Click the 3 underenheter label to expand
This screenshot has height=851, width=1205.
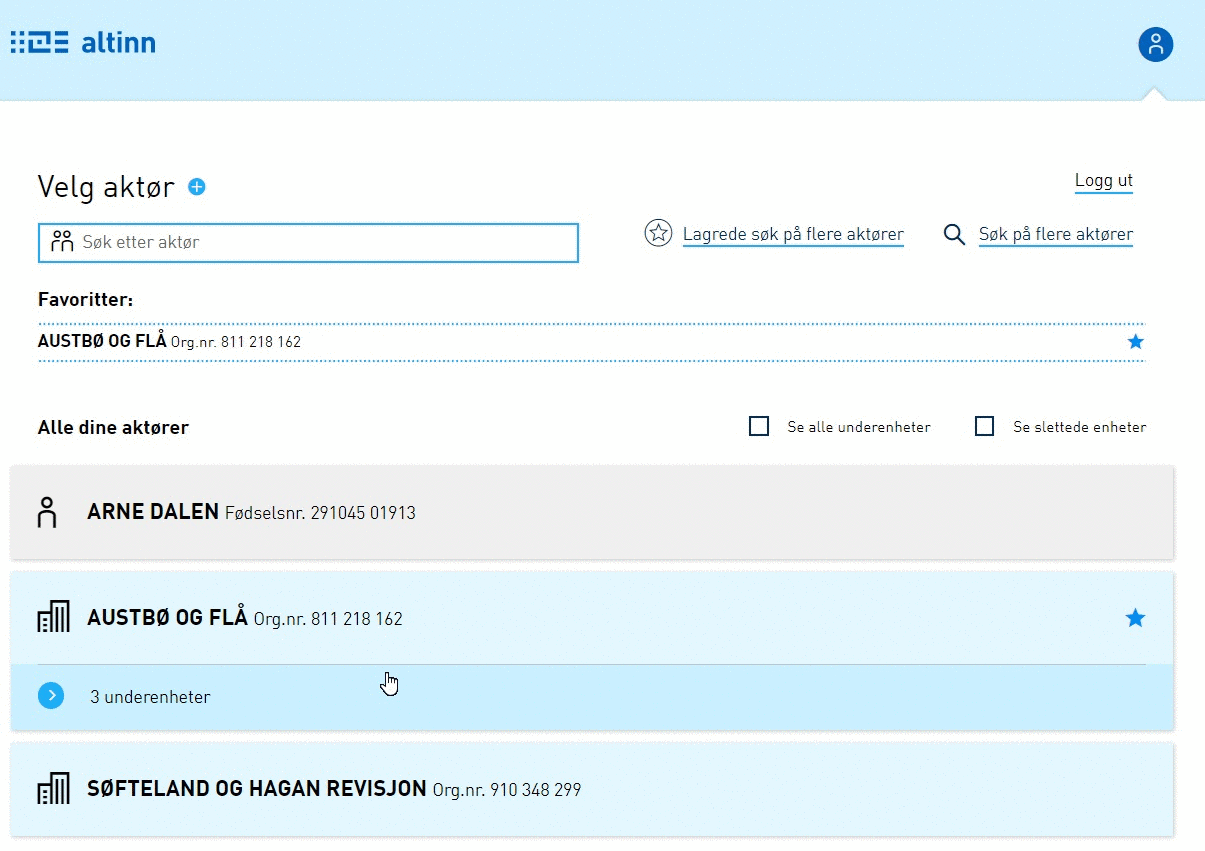pyautogui.click(x=150, y=697)
